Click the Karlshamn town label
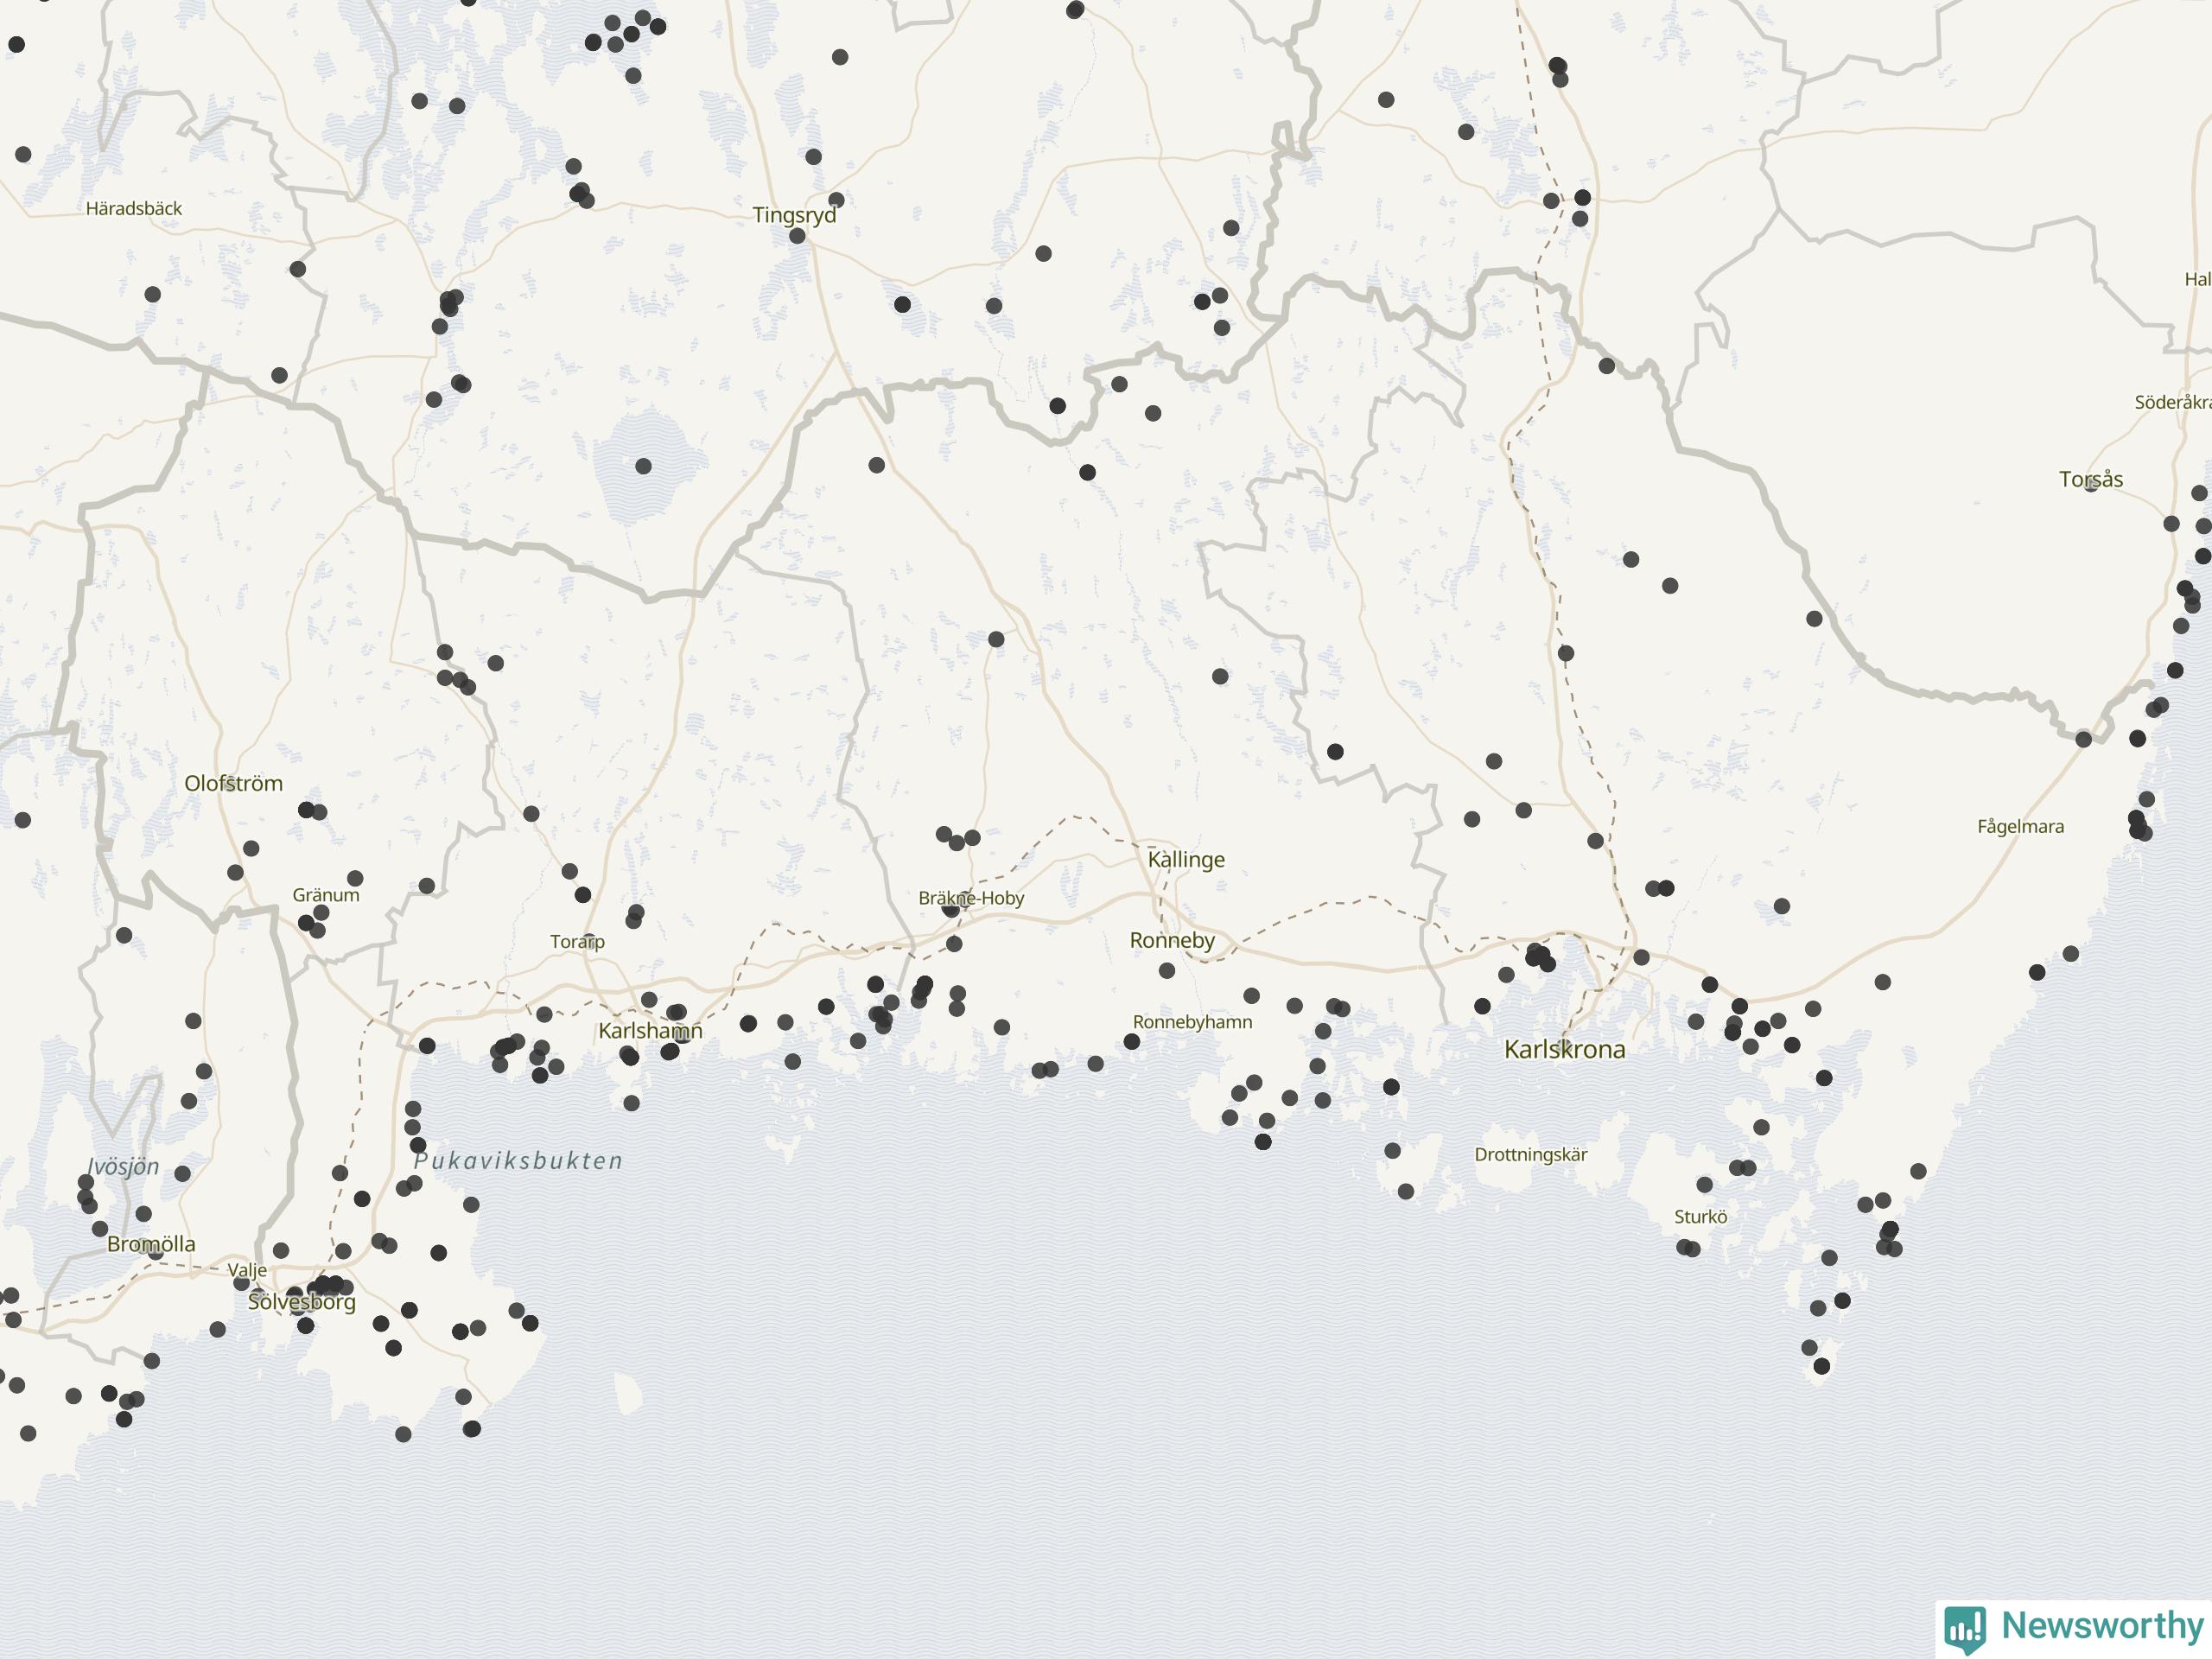Viewport: 2212px width, 1659px height. (x=650, y=1030)
